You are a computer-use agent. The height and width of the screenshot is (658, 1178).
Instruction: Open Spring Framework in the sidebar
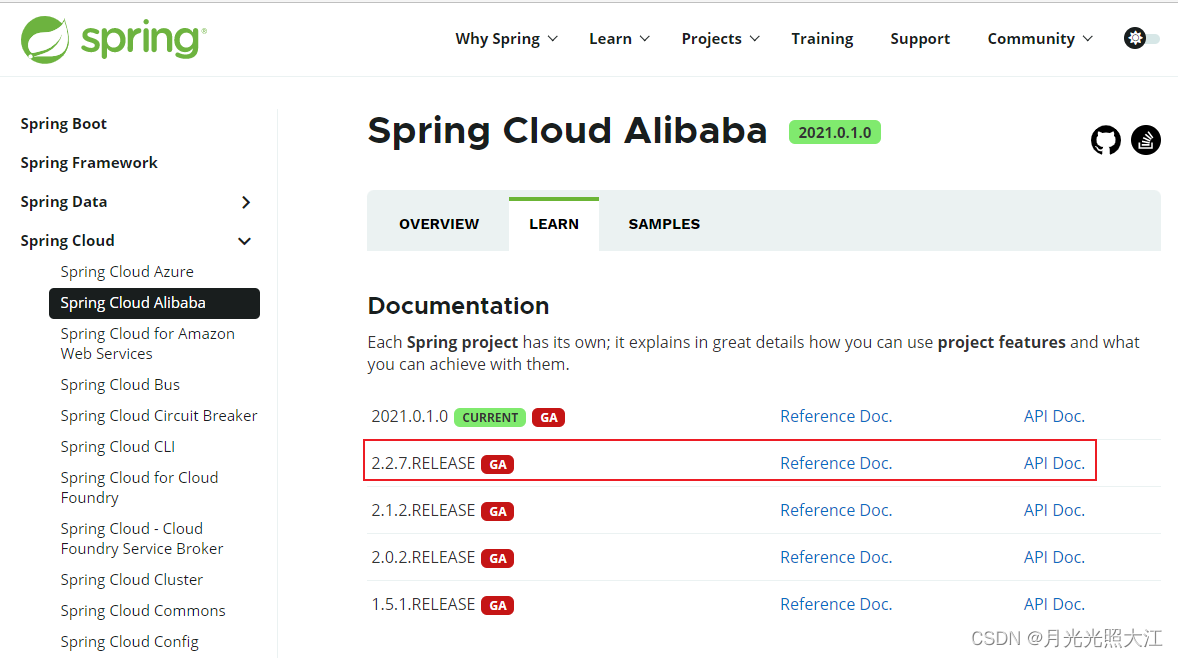coord(89,163)
